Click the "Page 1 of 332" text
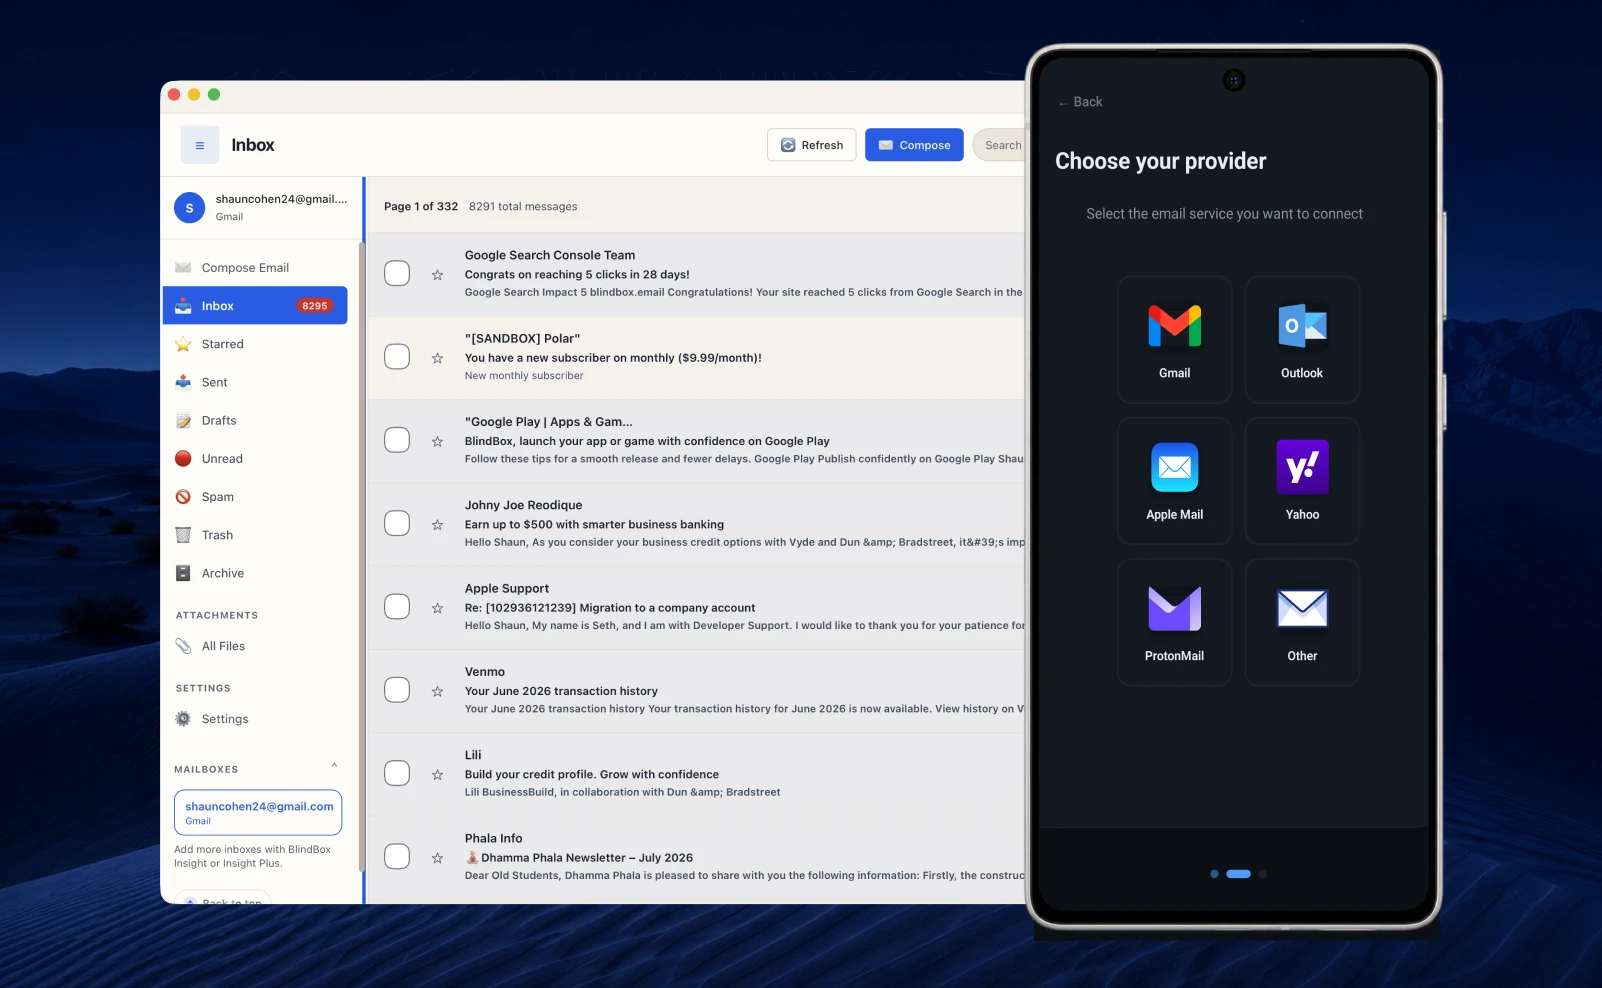Image resolution: width=1602 pixels, height=988 pixels. click(x=421, y=207)
